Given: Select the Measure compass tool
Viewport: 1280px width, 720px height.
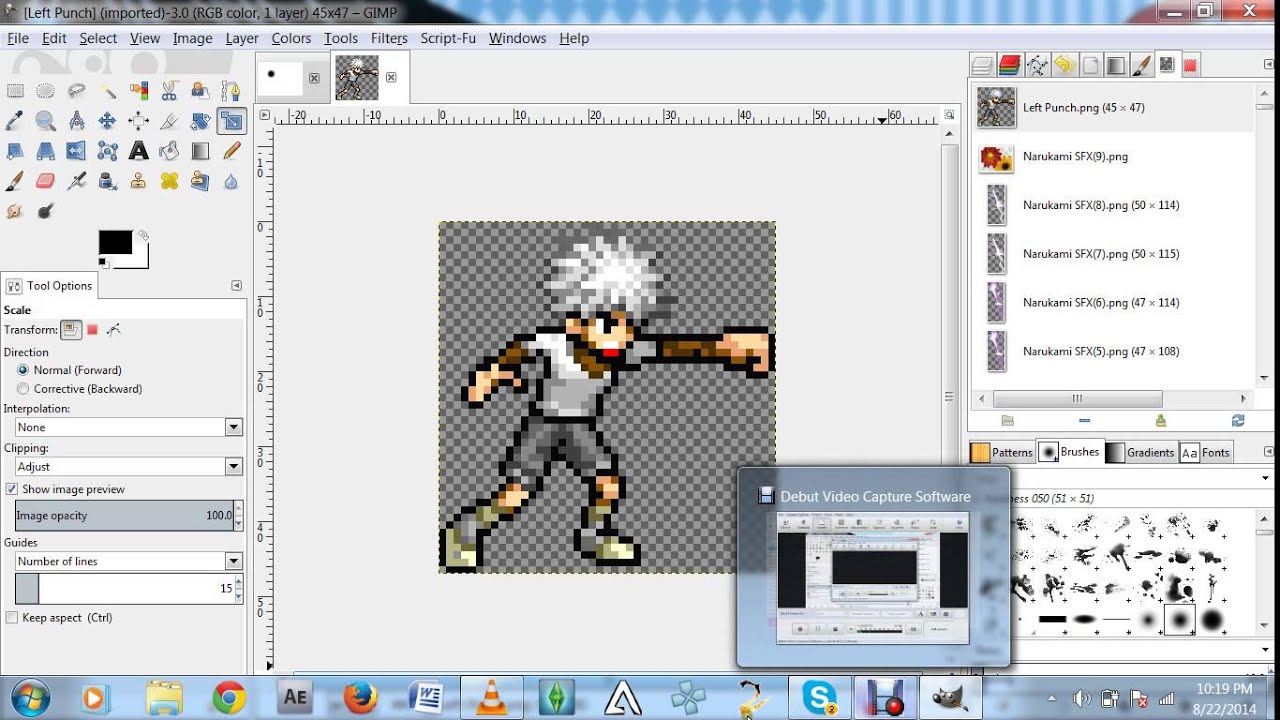Looking at the screenshot, I should 76,121.
